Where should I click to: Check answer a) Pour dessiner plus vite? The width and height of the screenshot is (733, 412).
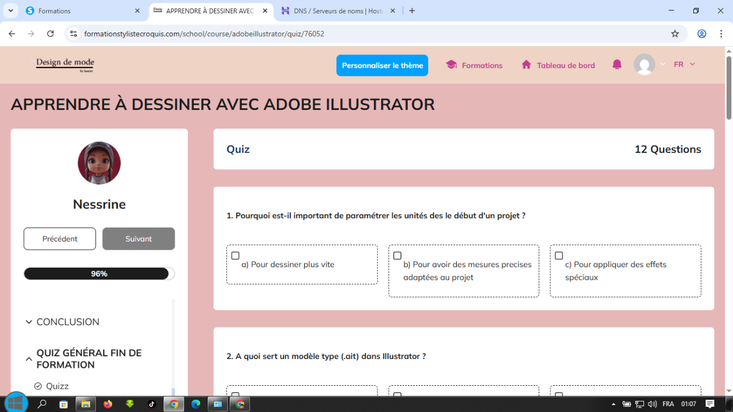(x=235, y=255)
